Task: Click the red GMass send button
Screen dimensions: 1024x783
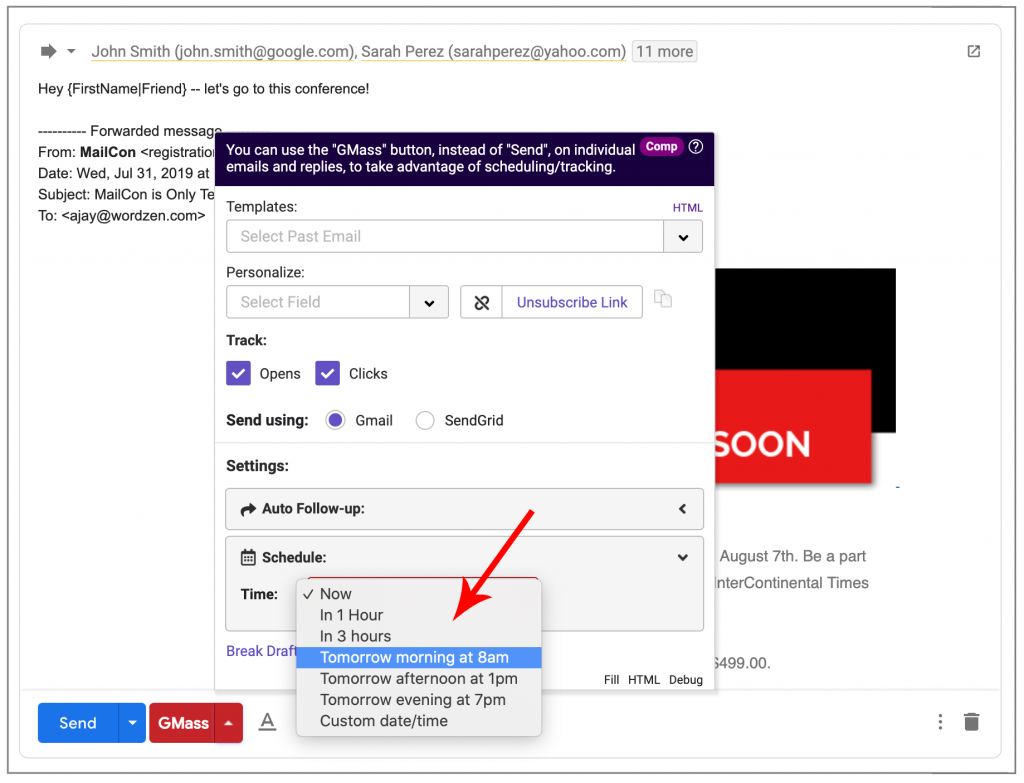Action: point(183,721)
